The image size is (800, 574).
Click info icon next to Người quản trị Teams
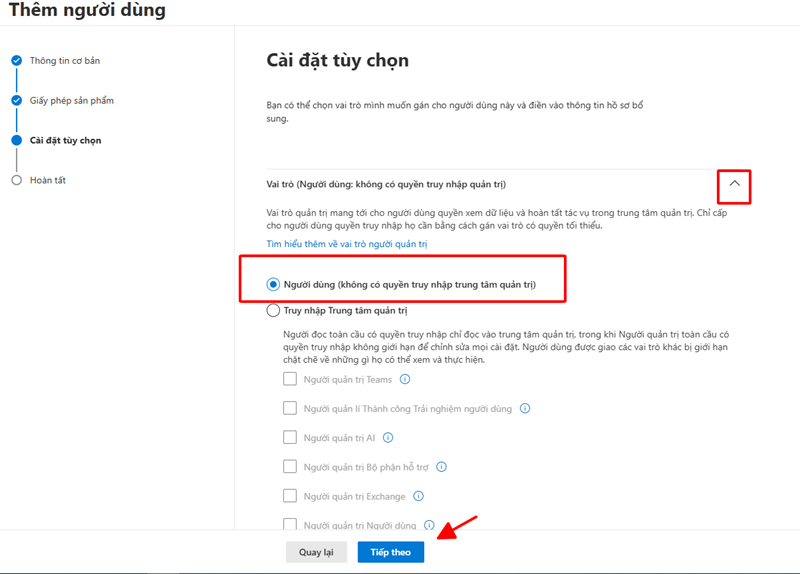point(405,380)
